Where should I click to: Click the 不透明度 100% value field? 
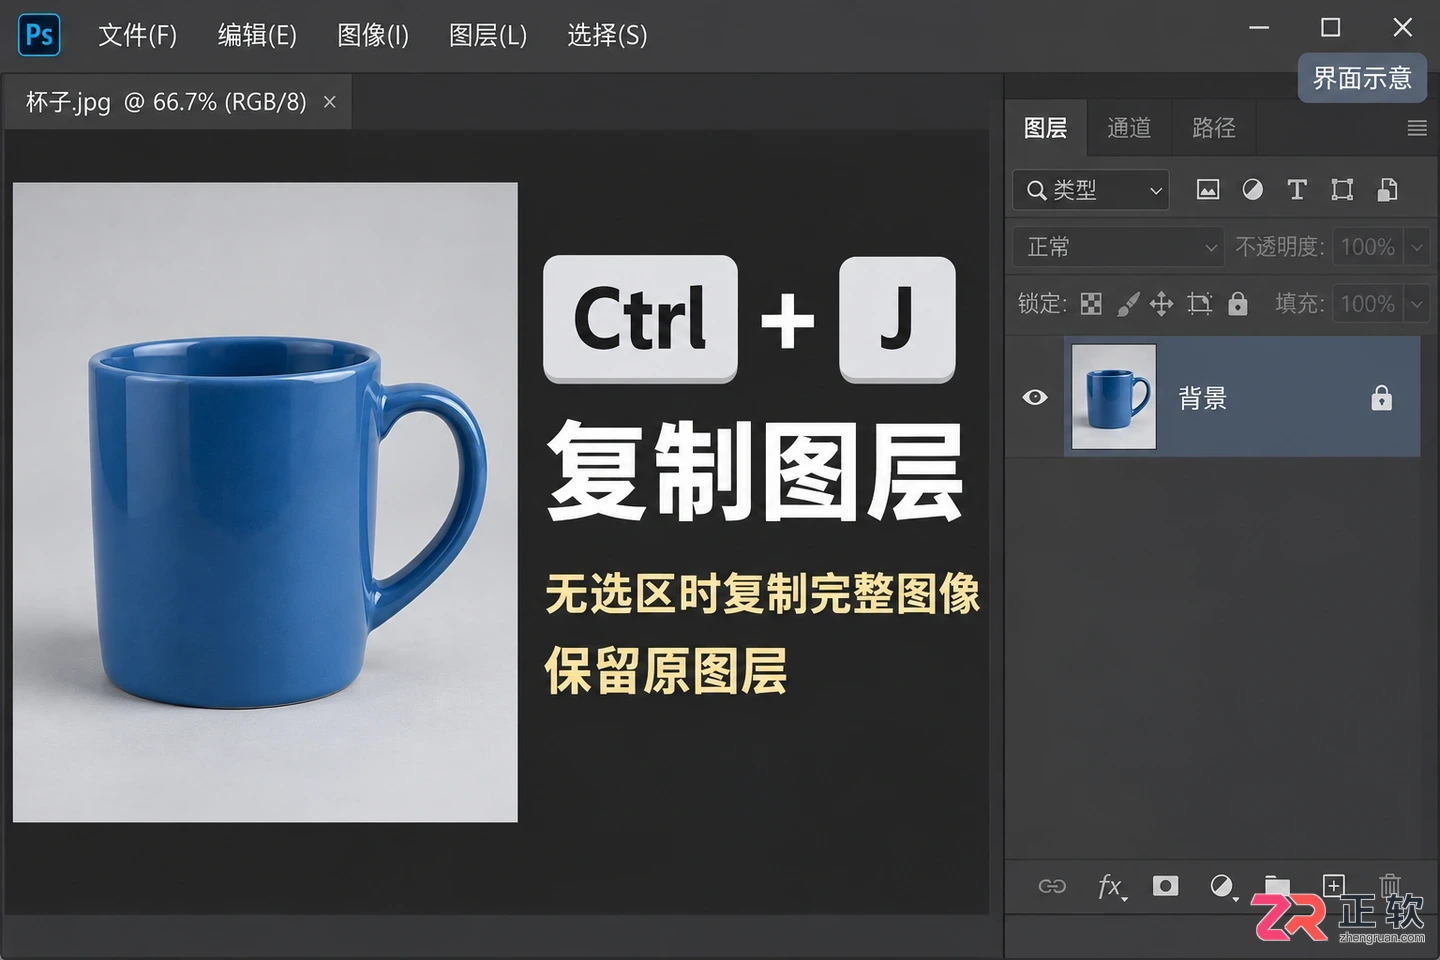point(1368,247)
